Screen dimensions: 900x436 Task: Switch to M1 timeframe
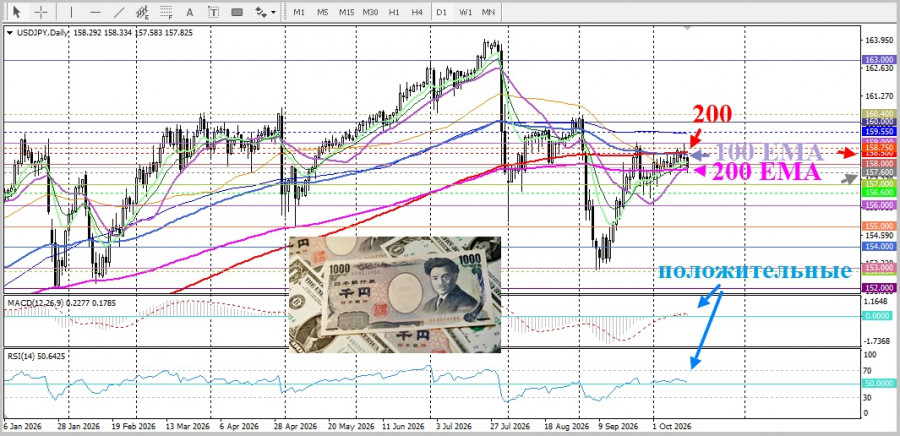(299, 11)
